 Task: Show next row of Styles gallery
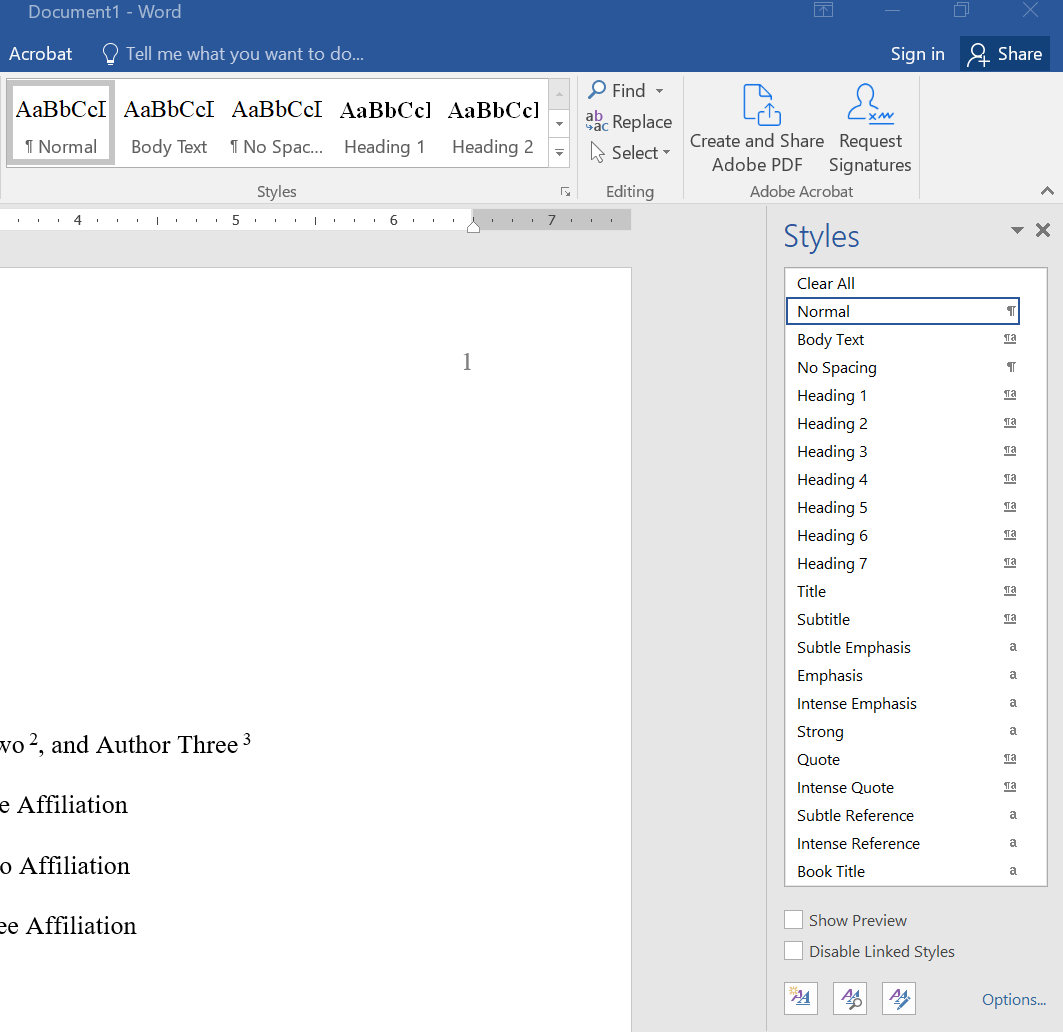(x=559, y=123)
